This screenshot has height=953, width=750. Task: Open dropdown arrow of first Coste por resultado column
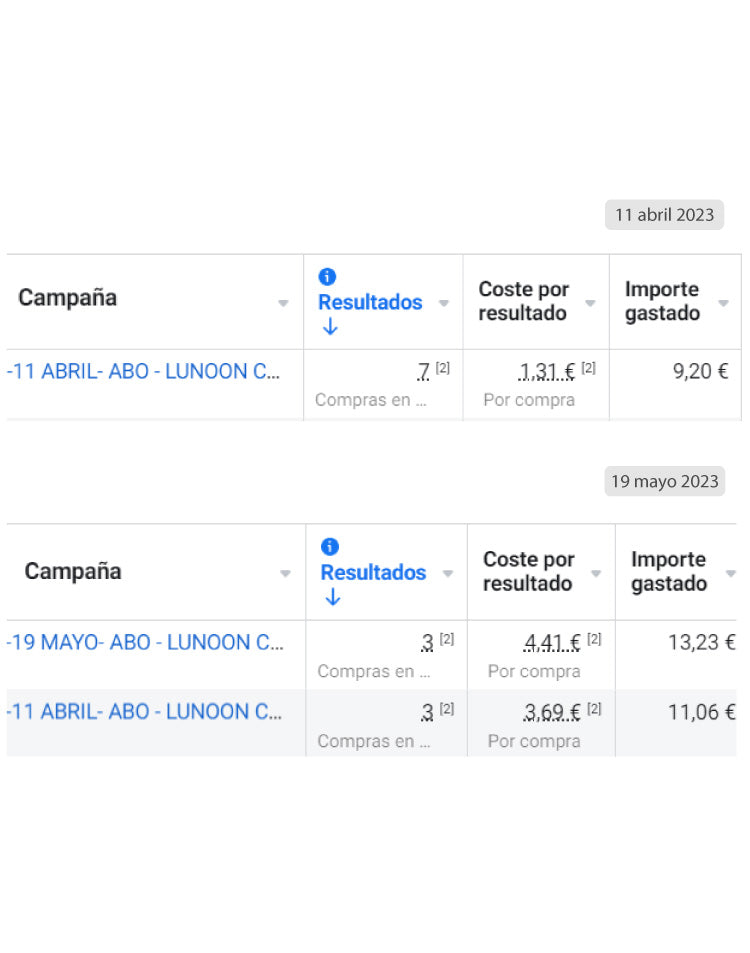pyautogui.click(x=590, y=303)
